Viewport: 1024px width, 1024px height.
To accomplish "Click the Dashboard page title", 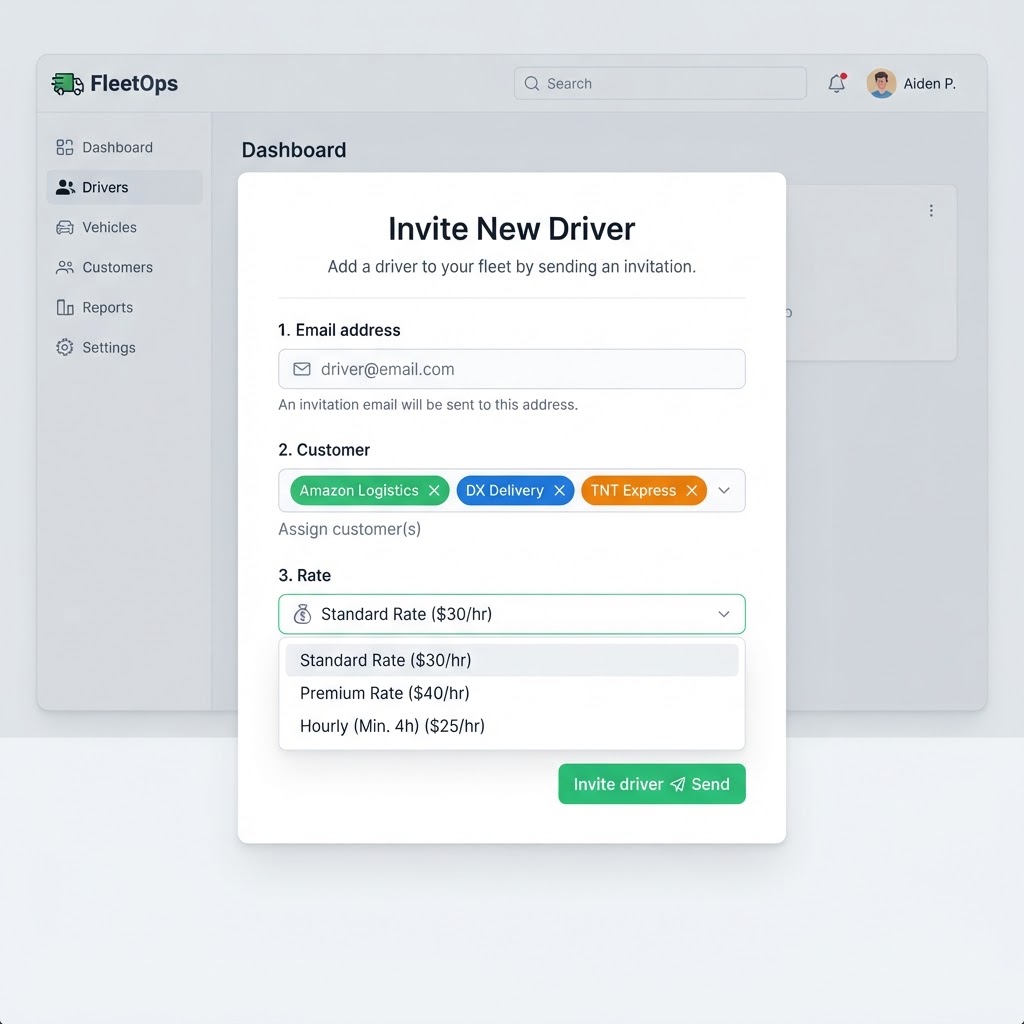I will point(294,150).
